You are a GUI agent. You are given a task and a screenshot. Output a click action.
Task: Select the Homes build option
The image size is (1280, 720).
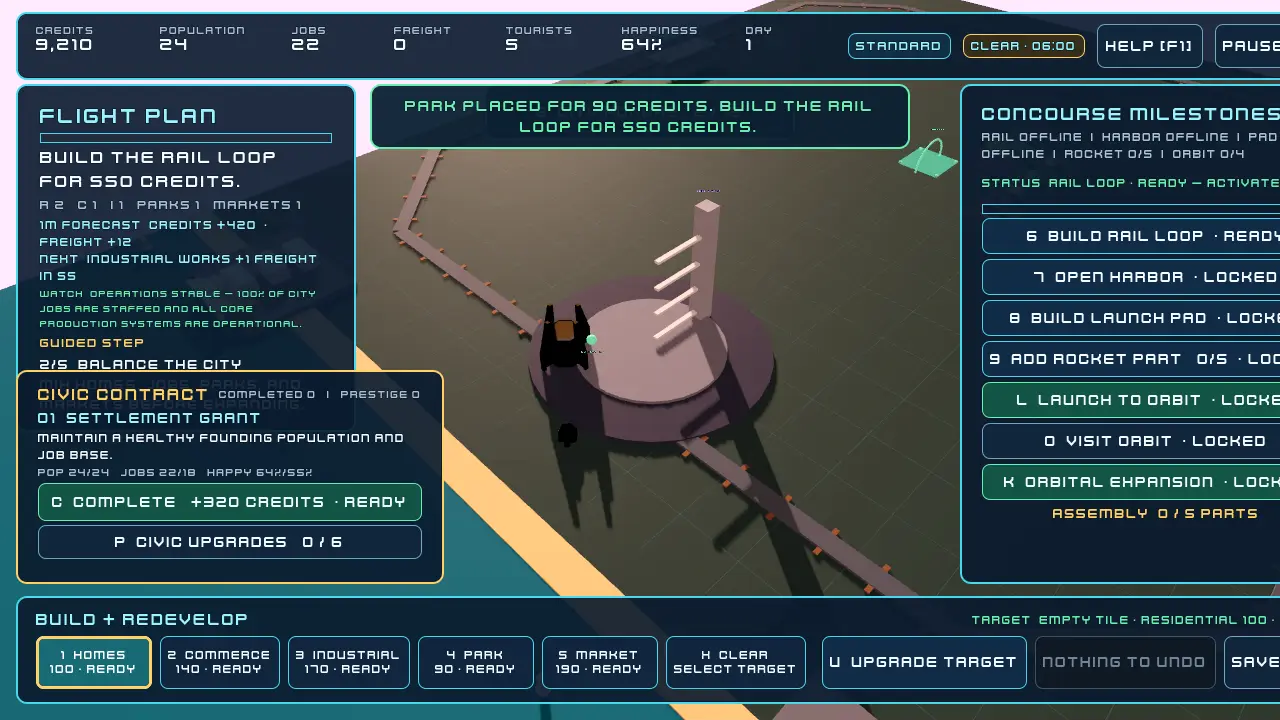click(x=94, y=662)
